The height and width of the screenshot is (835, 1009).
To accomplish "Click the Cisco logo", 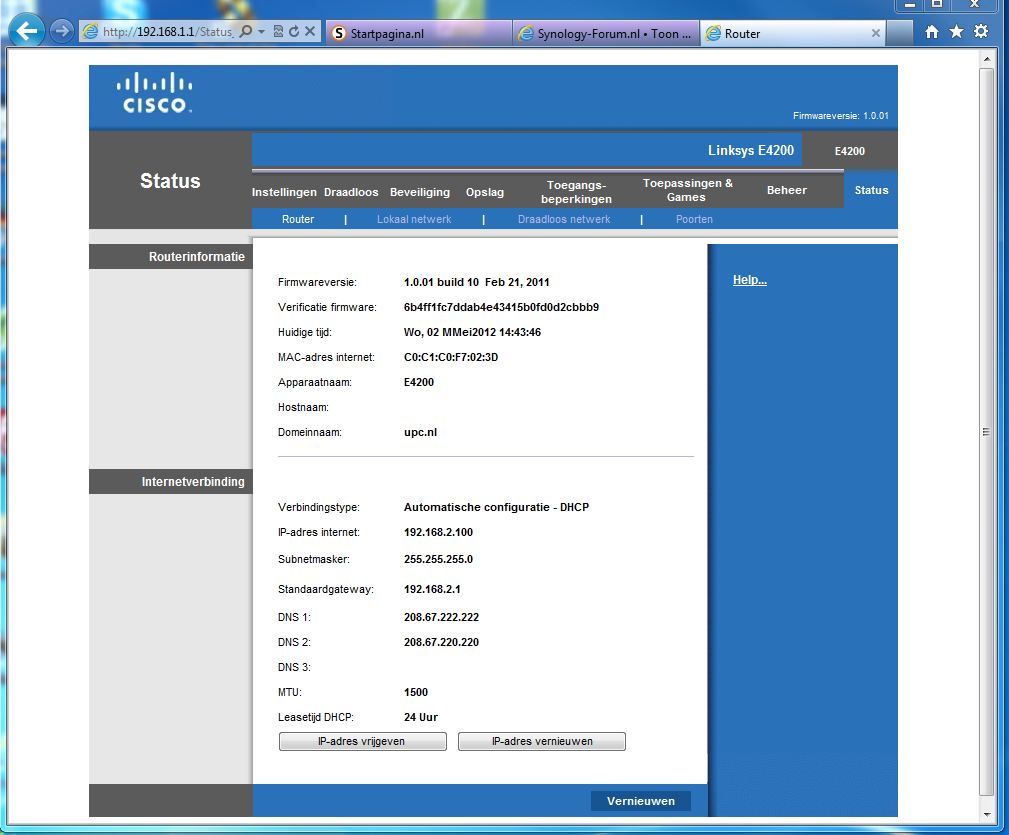I will [x=154, y=94].
